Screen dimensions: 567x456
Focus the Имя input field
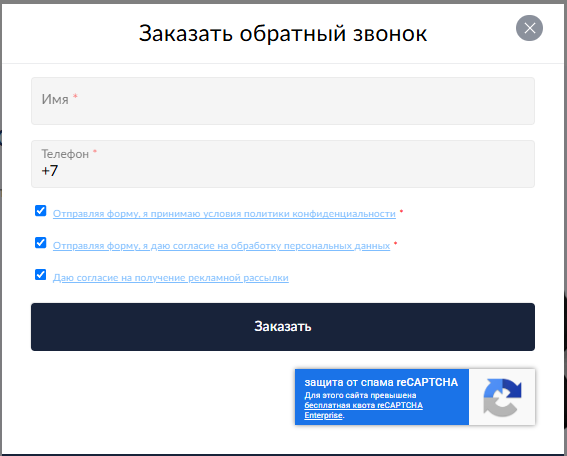click(x=283, y=101)
